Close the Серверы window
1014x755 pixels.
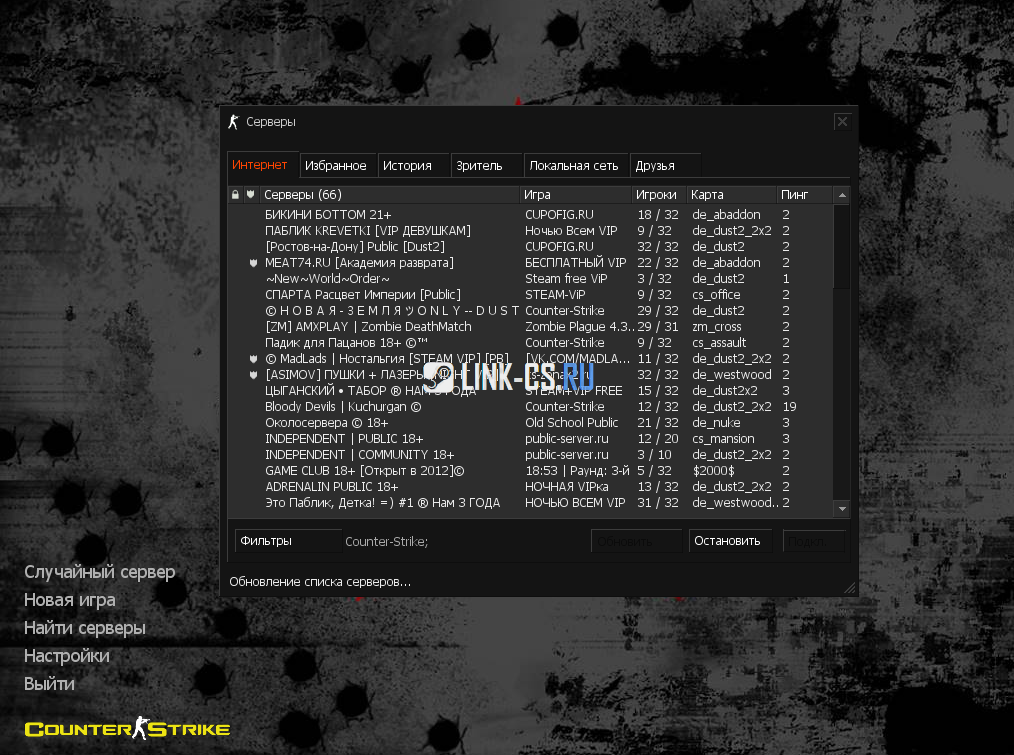click(x=842, y=122)
